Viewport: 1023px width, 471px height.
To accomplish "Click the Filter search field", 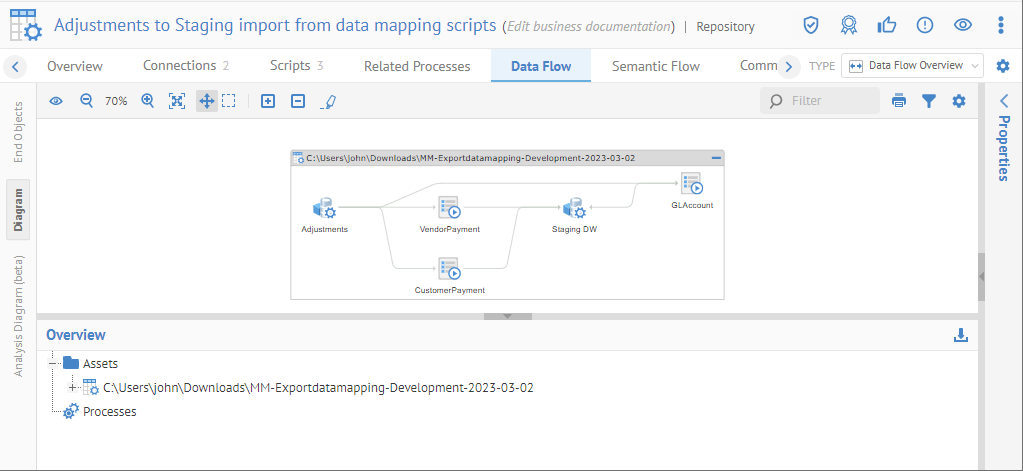I will [x=830, y=101].
